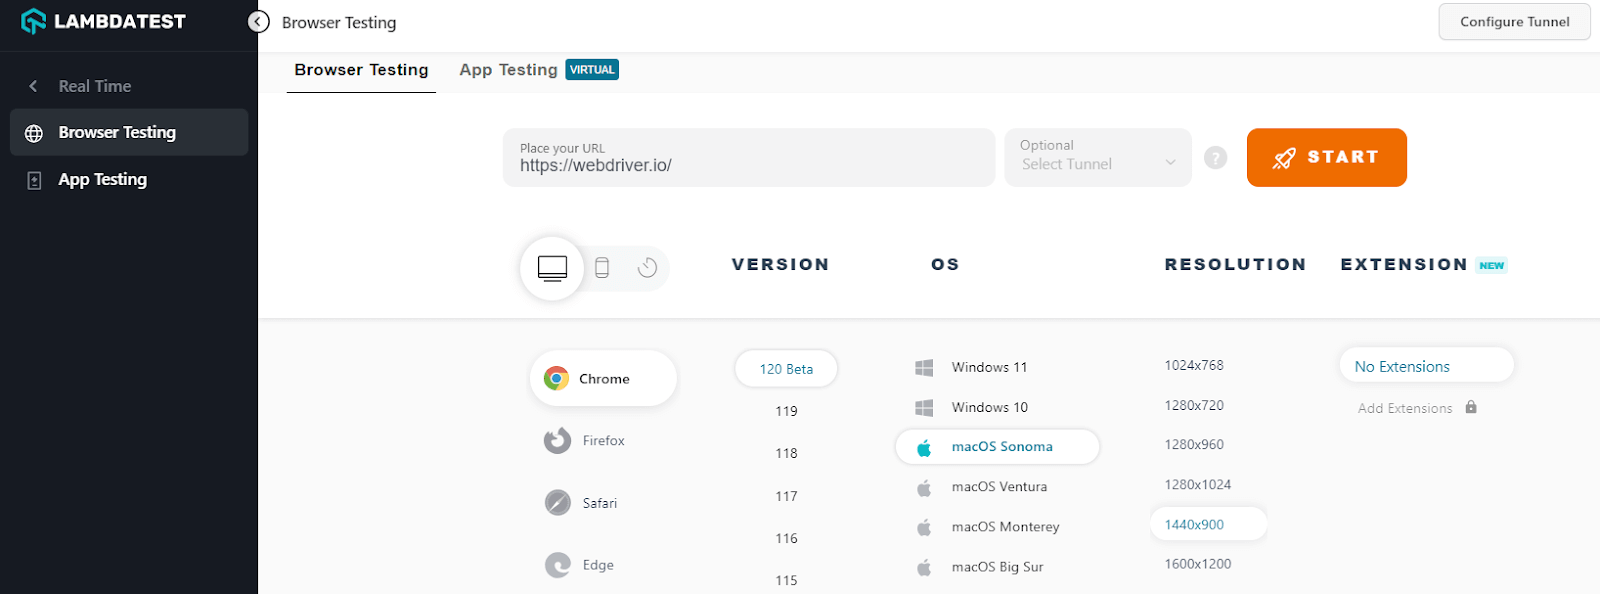Select the desktop device icon
The image size is (1600, 594).
coord(552,268)
